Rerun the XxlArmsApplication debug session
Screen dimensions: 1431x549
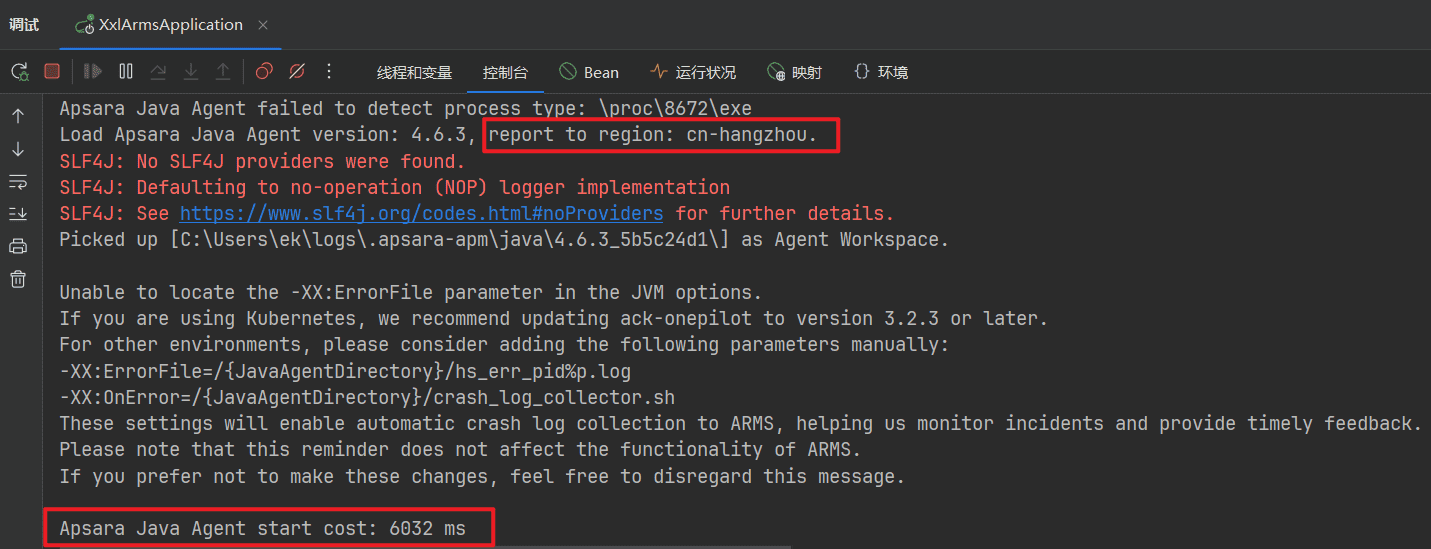pos(19,72)
